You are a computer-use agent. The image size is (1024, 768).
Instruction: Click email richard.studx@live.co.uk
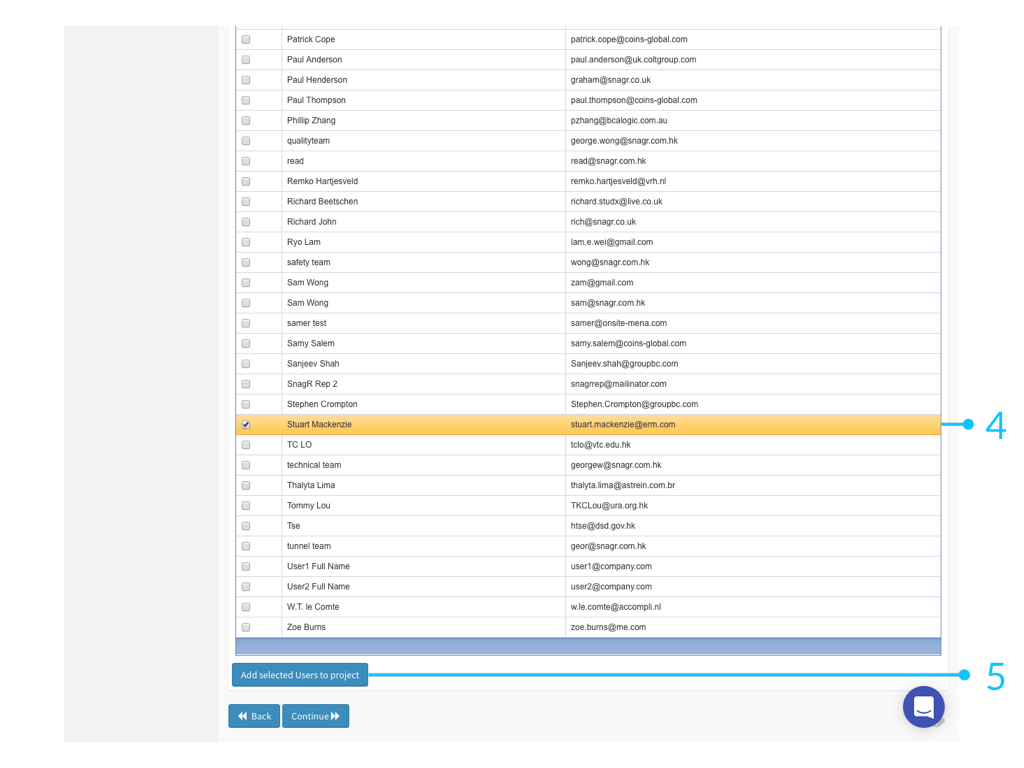point(616,201)
